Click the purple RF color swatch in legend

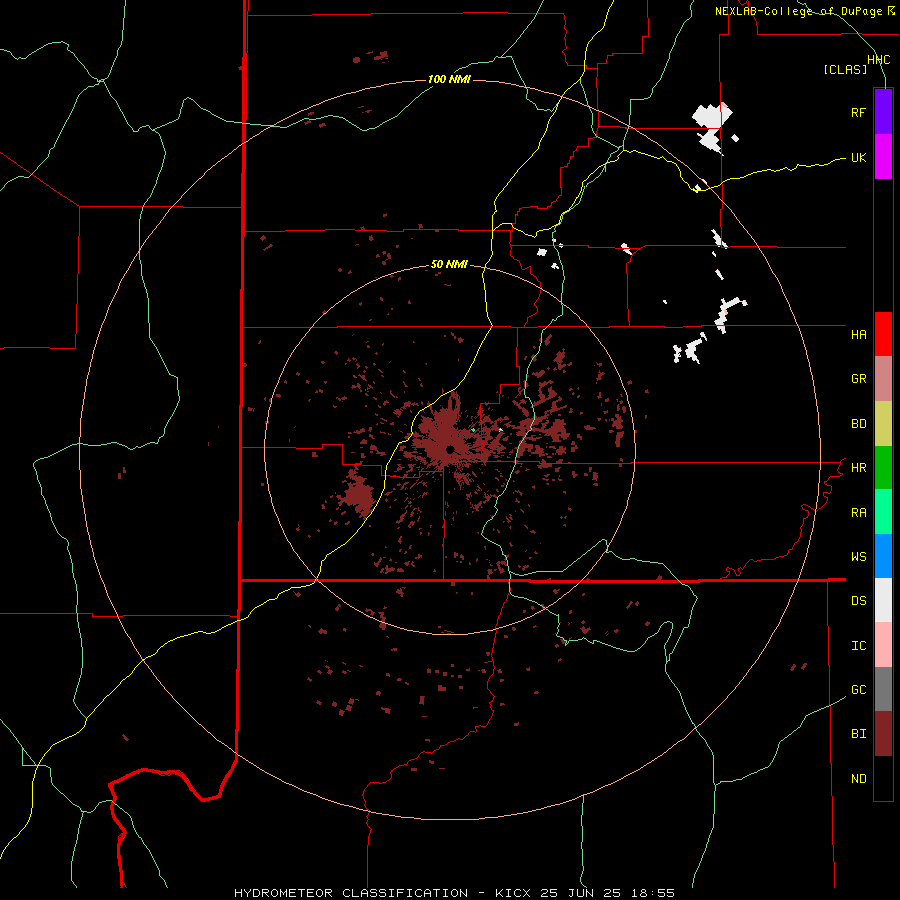tap(883, 112)
